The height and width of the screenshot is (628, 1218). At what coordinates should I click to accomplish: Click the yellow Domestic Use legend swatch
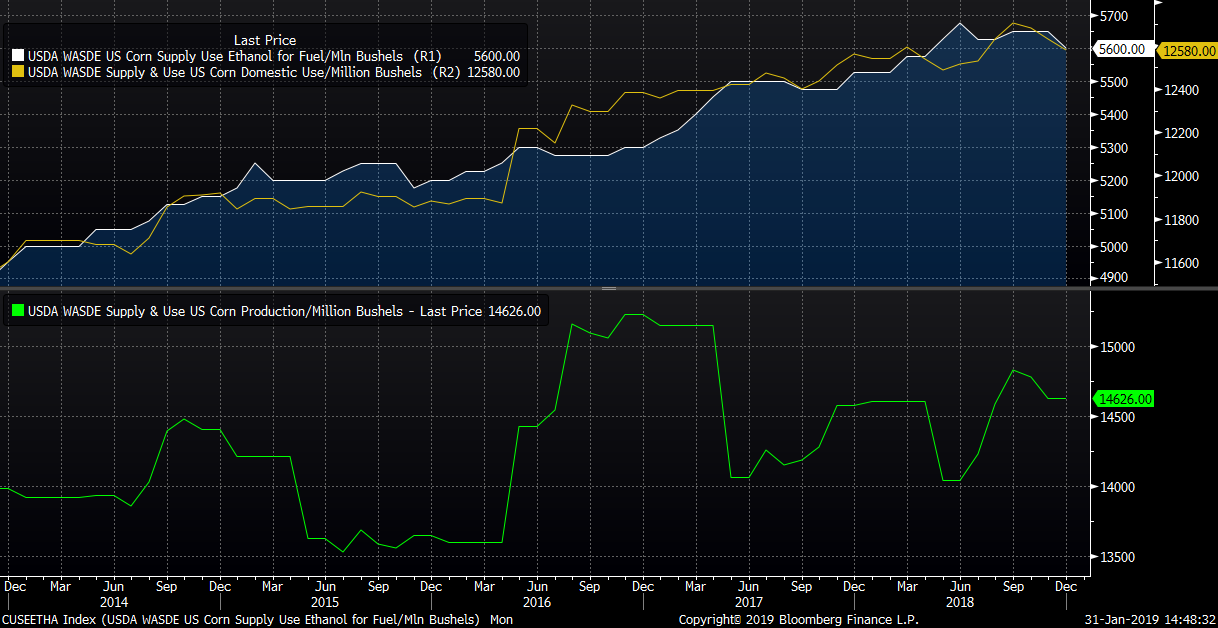pos(17,72)
